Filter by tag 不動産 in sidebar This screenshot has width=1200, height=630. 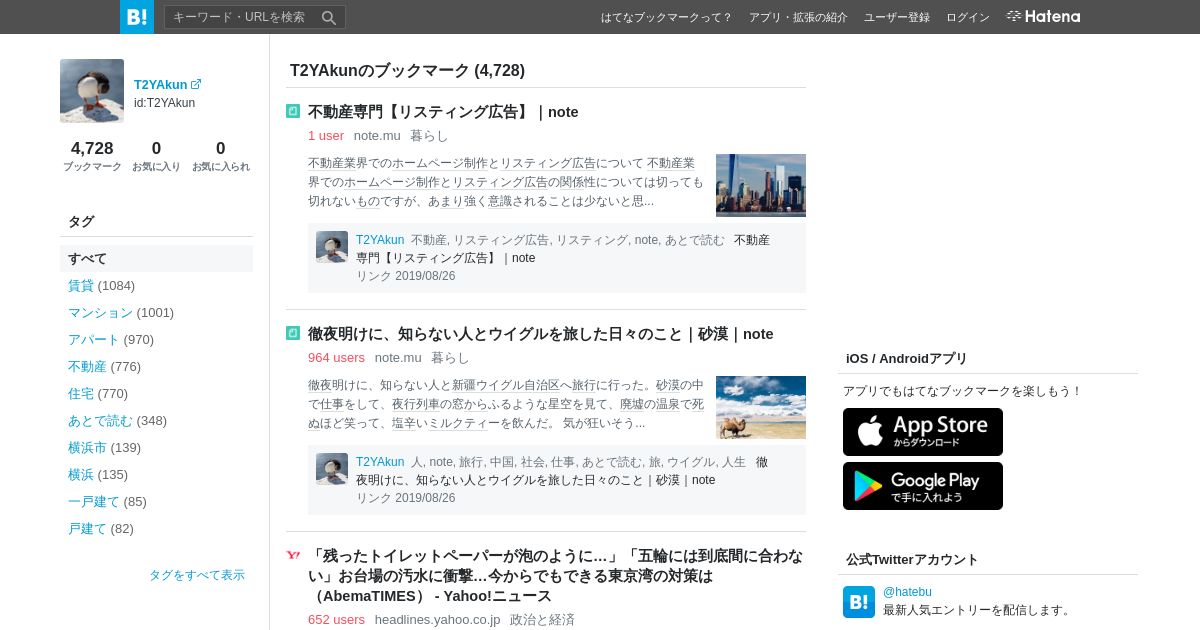pos(87,366)
